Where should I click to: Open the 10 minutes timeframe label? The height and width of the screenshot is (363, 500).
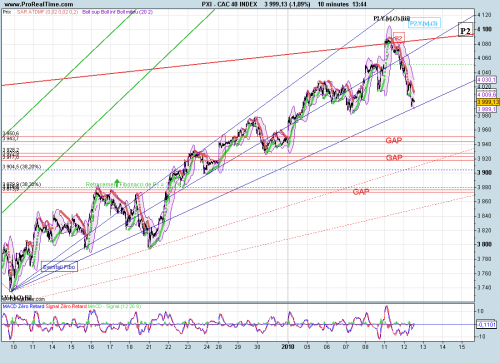[x=333, y=4]
